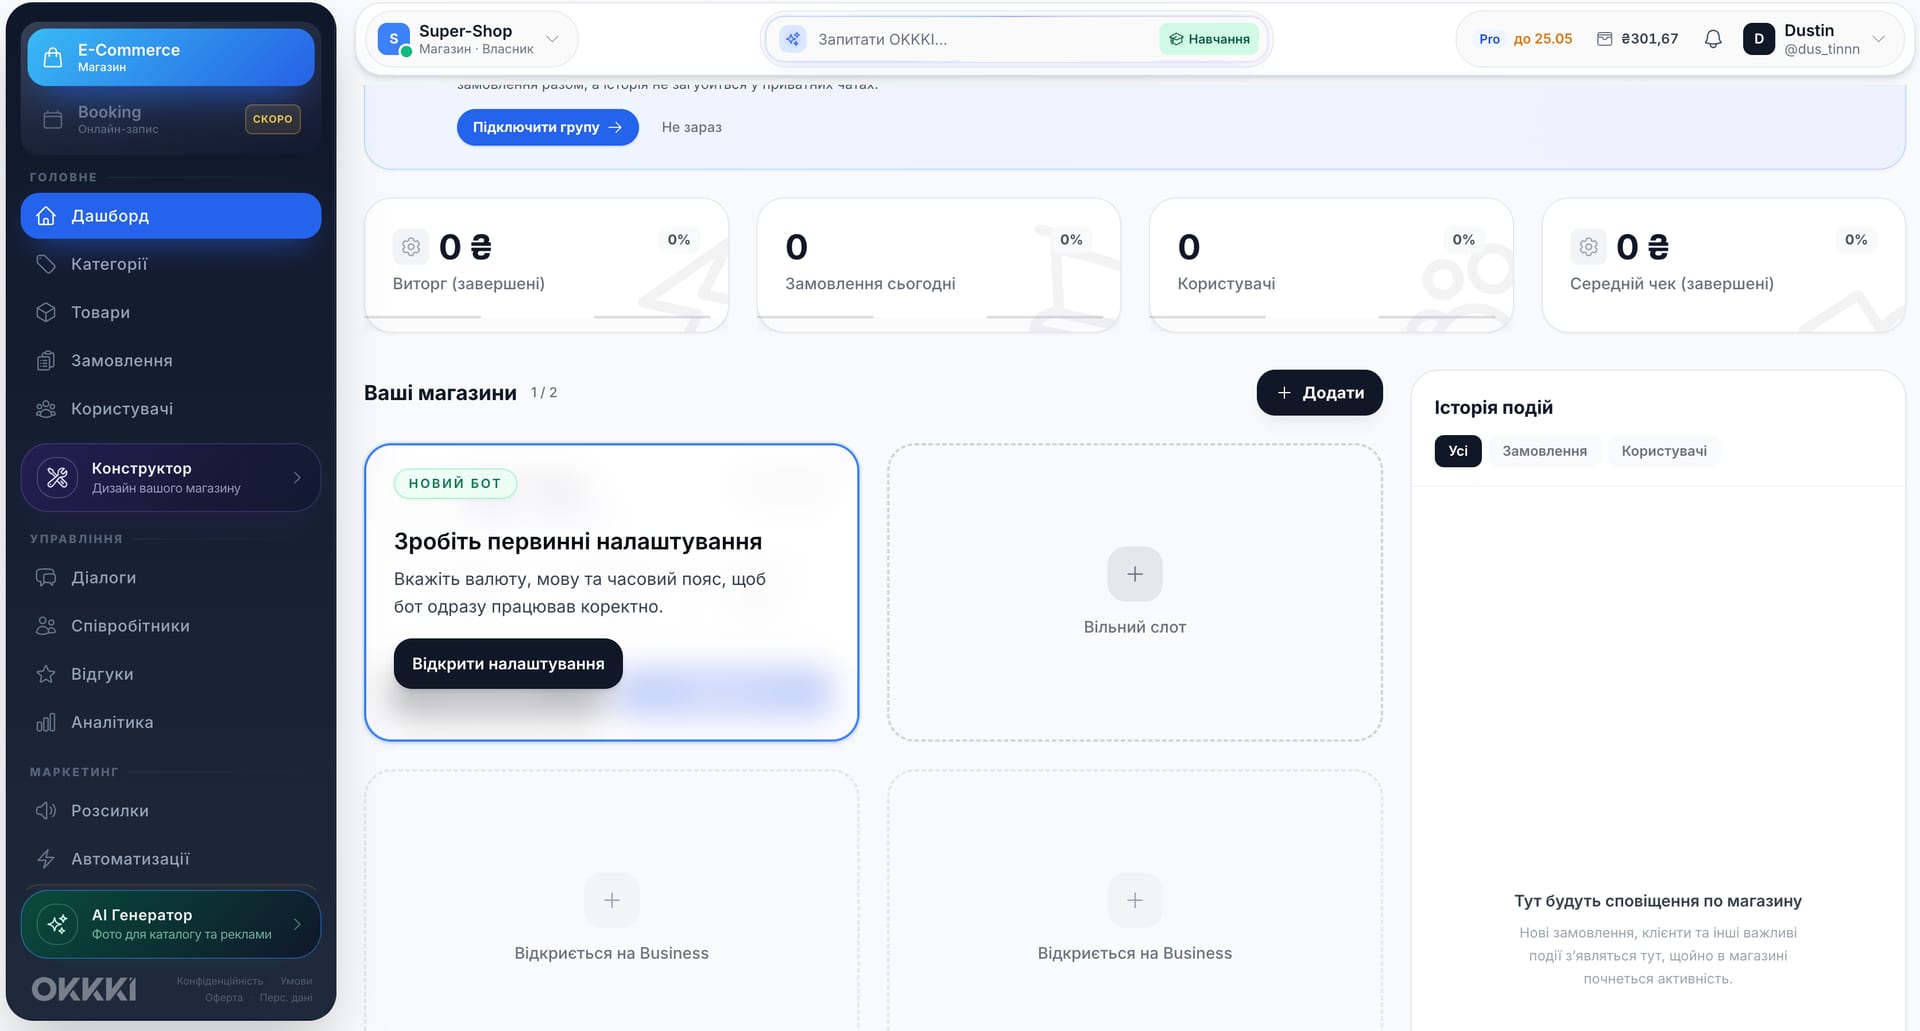Image resolution: width=1920 pixels, height=1031 pixels.
Task: Open Умови footer link
Action: pyautogui.click(x=296, y=981)
